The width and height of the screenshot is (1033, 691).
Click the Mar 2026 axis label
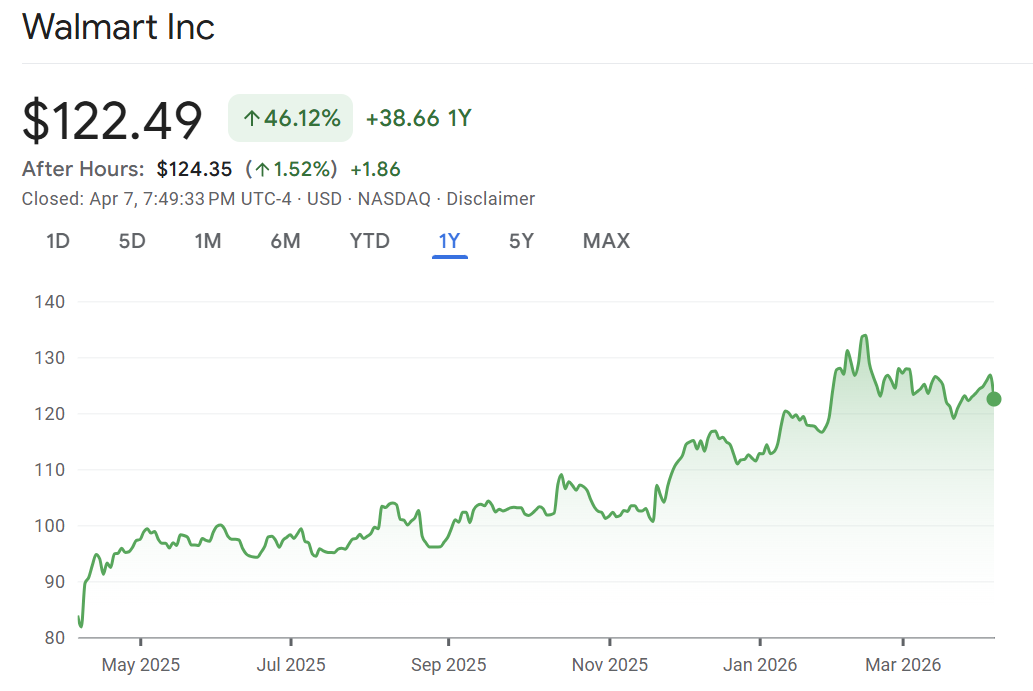pos(902,664)
